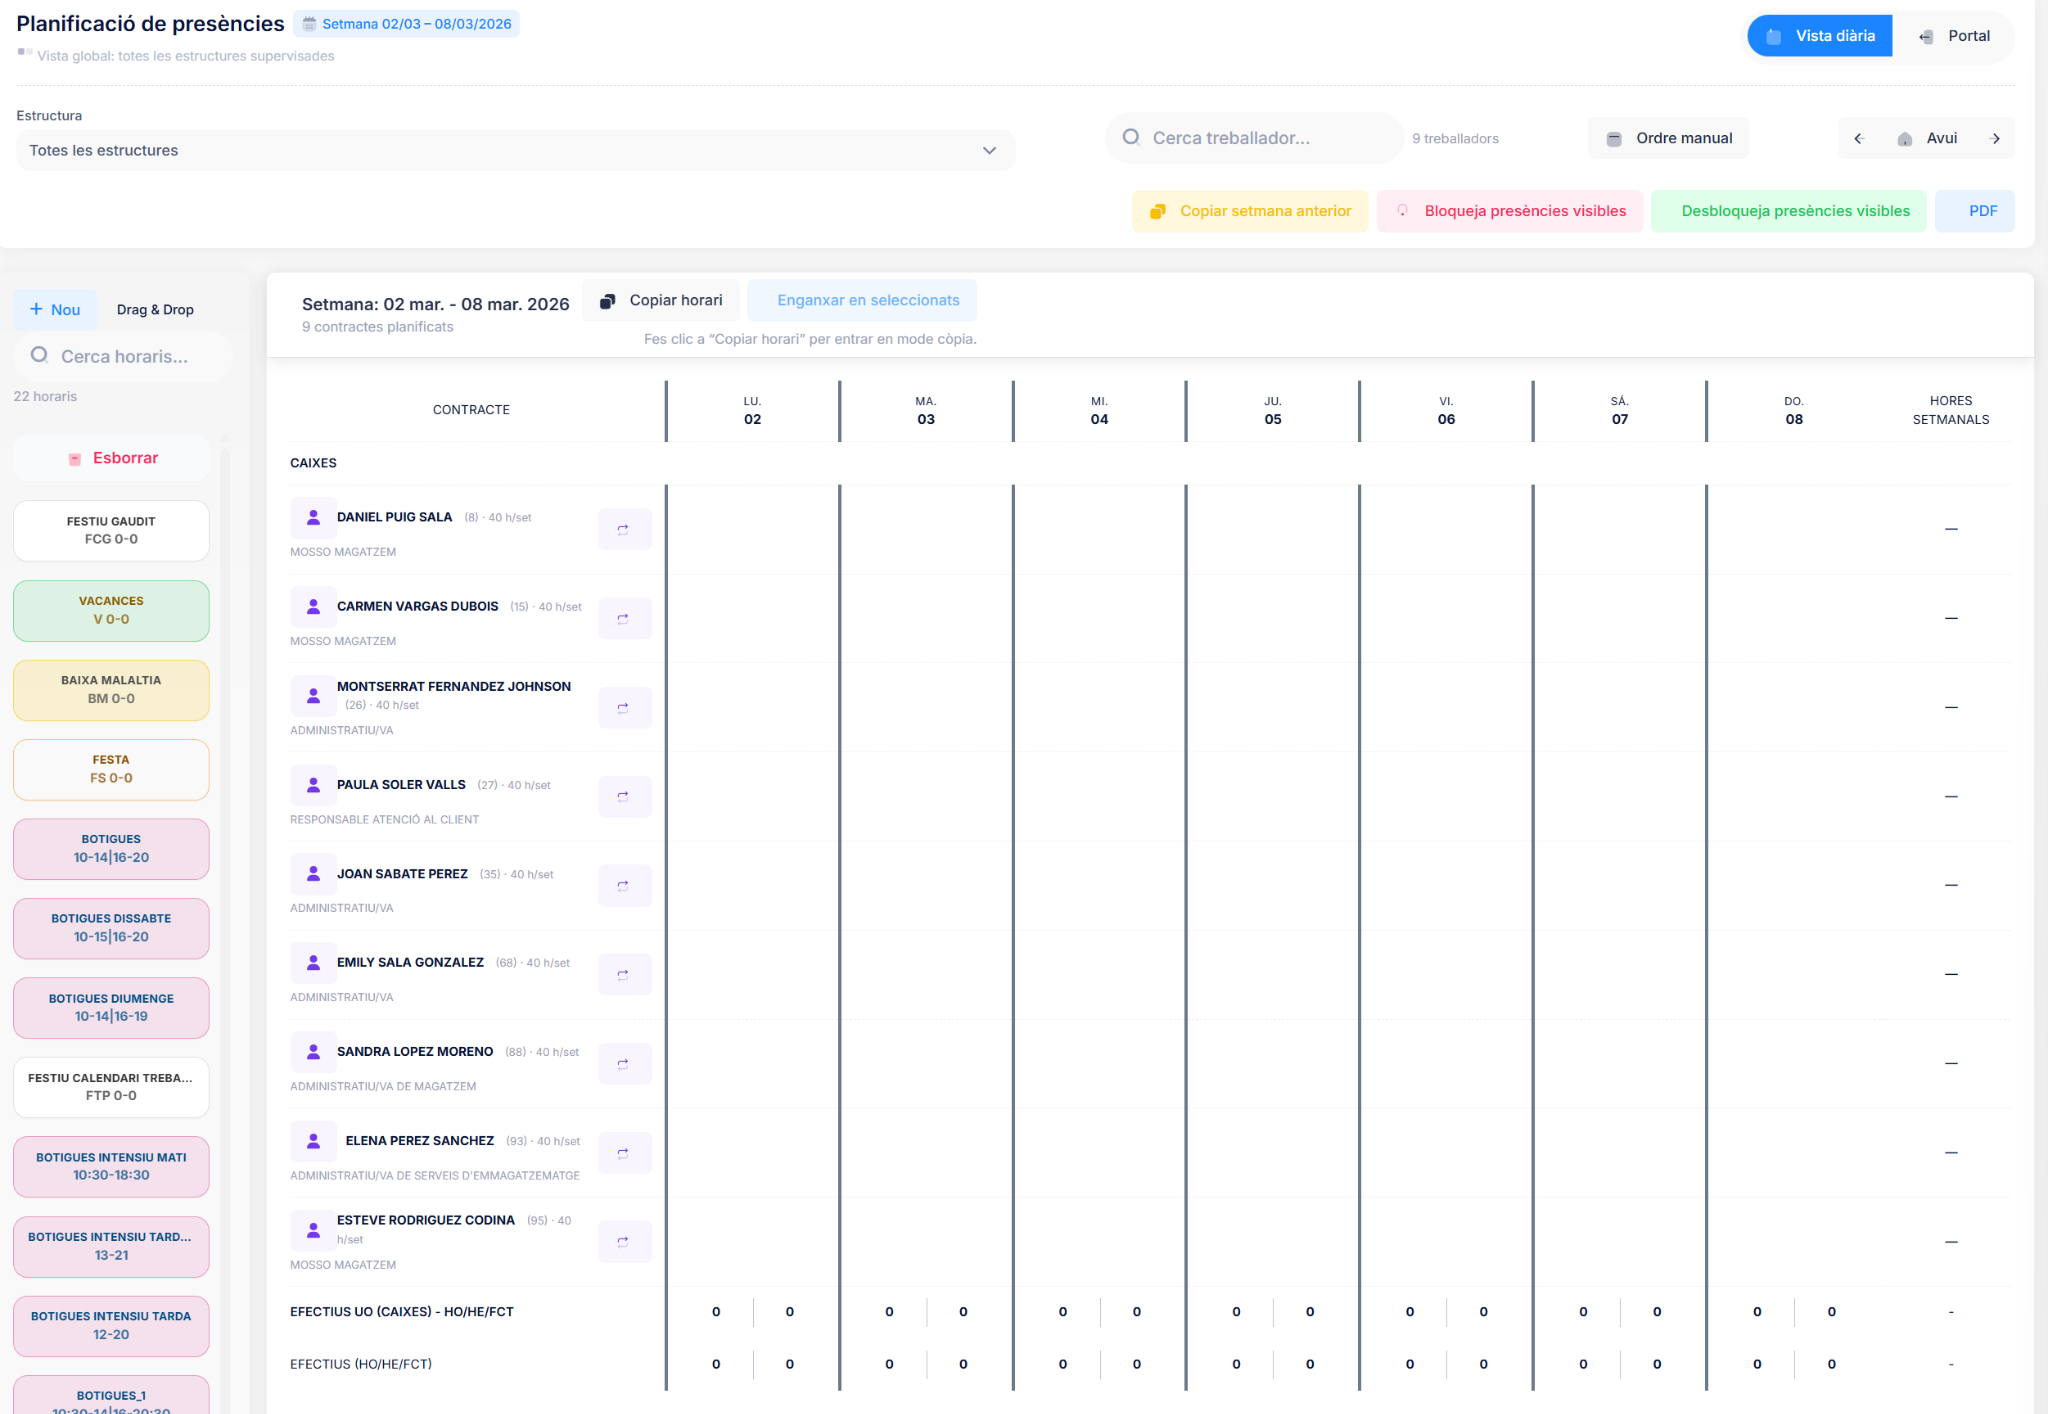This screenshot has height=1414, width=2048.
Task: Click repeat icon for Sandra Lopez Moreno
Action: coord(624,1063)
